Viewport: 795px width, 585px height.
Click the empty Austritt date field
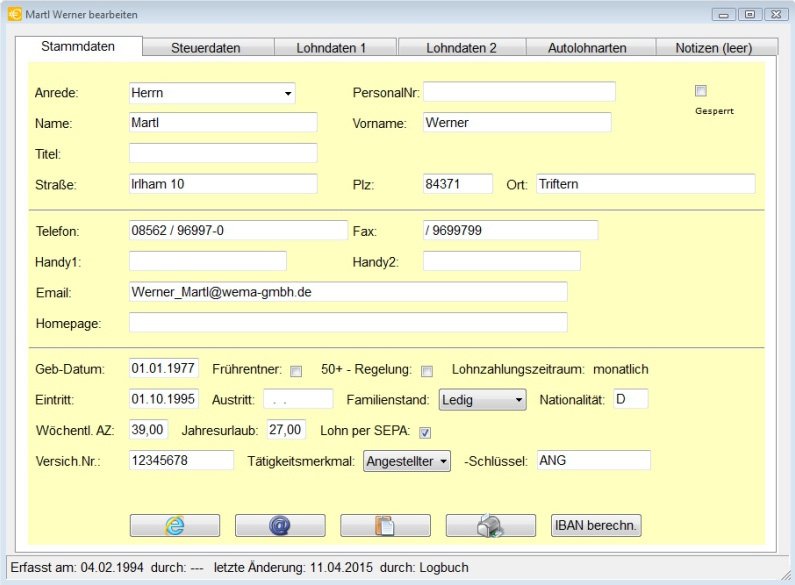click(298, 399)
